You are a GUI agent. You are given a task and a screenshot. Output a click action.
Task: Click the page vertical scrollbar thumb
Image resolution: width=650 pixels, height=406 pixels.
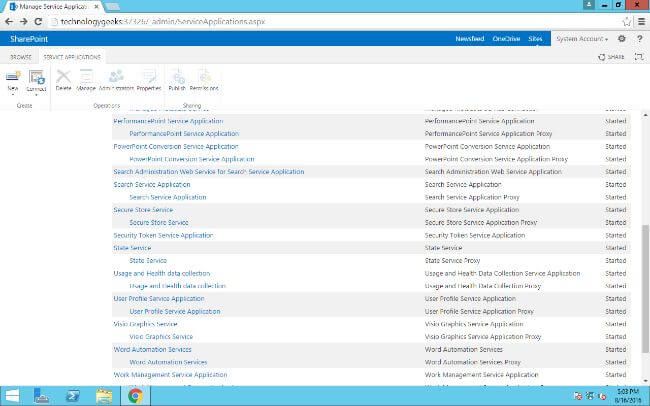pyautogui.click(x=645, y=289)
